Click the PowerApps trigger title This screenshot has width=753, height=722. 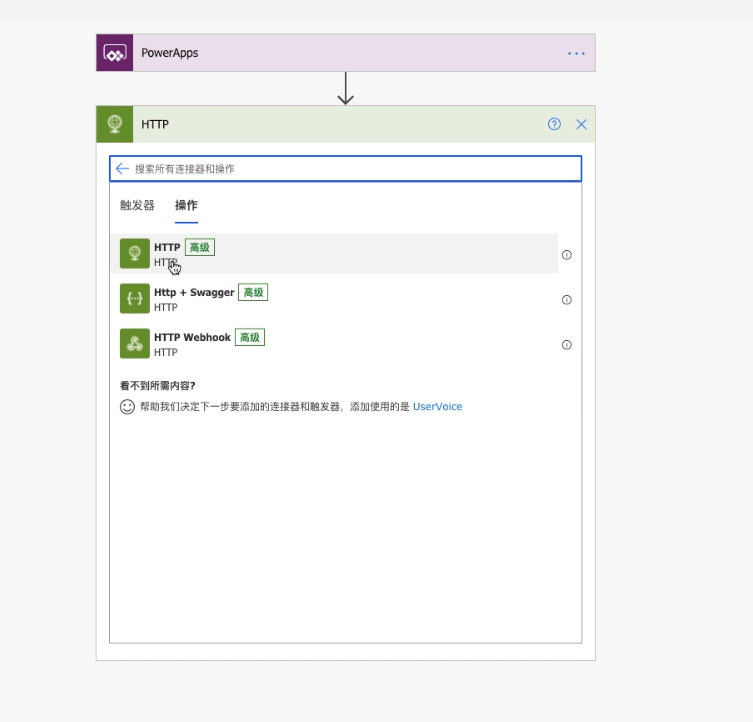170,53
